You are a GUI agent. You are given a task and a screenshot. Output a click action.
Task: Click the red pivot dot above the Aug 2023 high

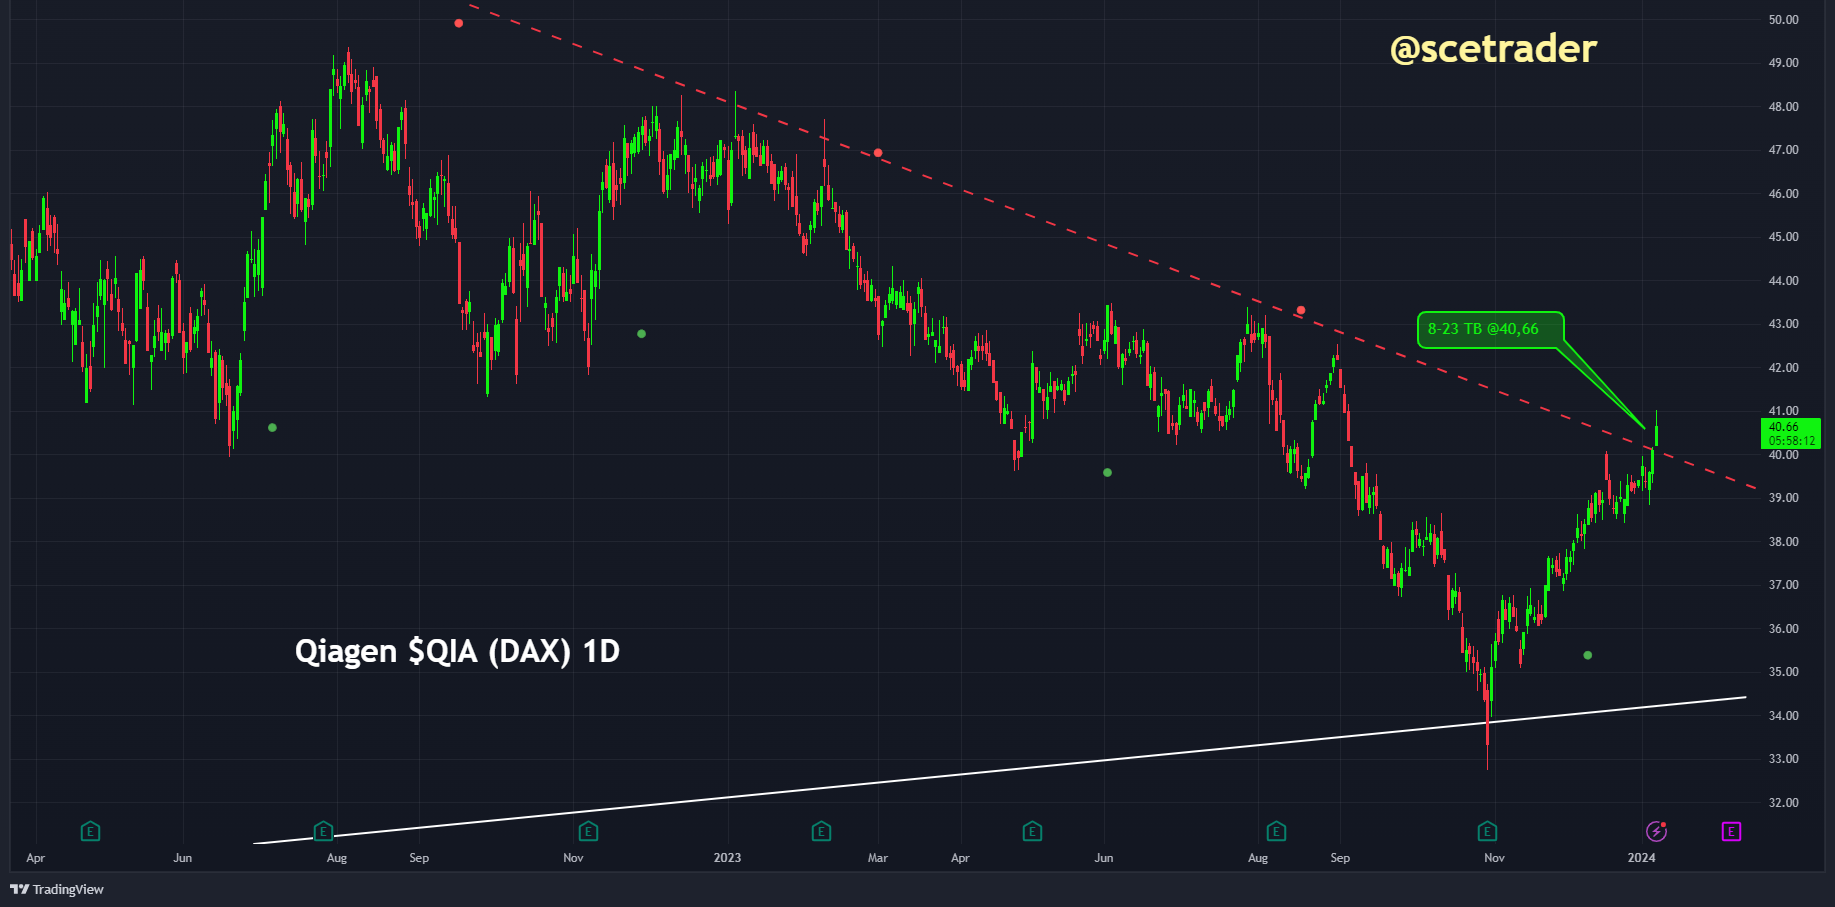coord(1301,310)
